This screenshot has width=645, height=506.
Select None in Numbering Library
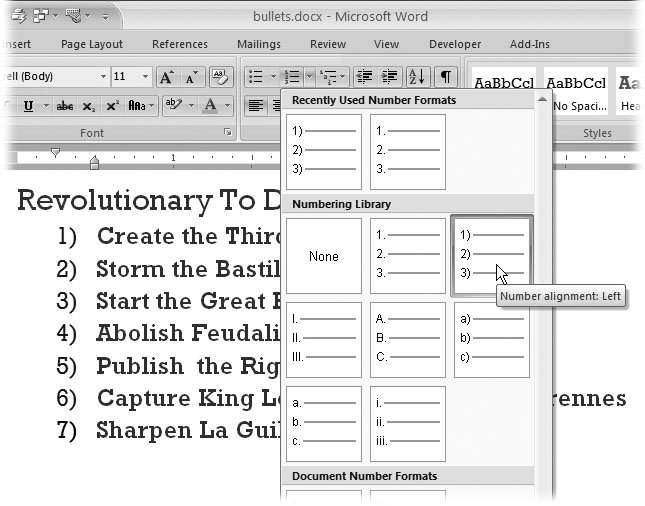point(324,256)
